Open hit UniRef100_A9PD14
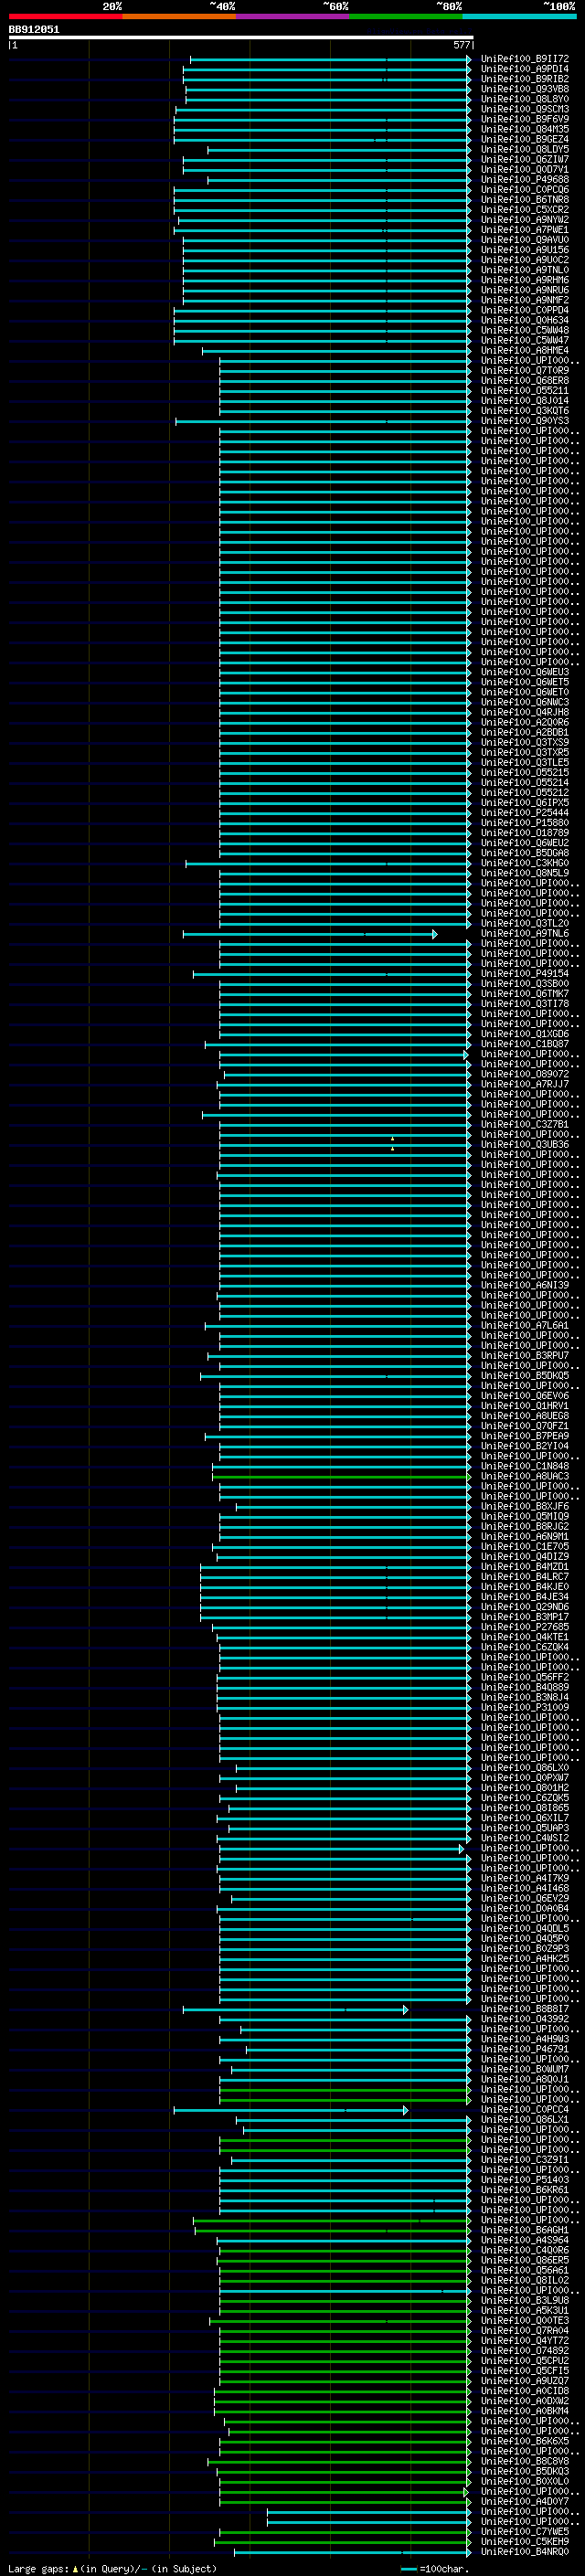This screenshot has width=585, height=2576. pyautogui.click(x=524, y=69)
